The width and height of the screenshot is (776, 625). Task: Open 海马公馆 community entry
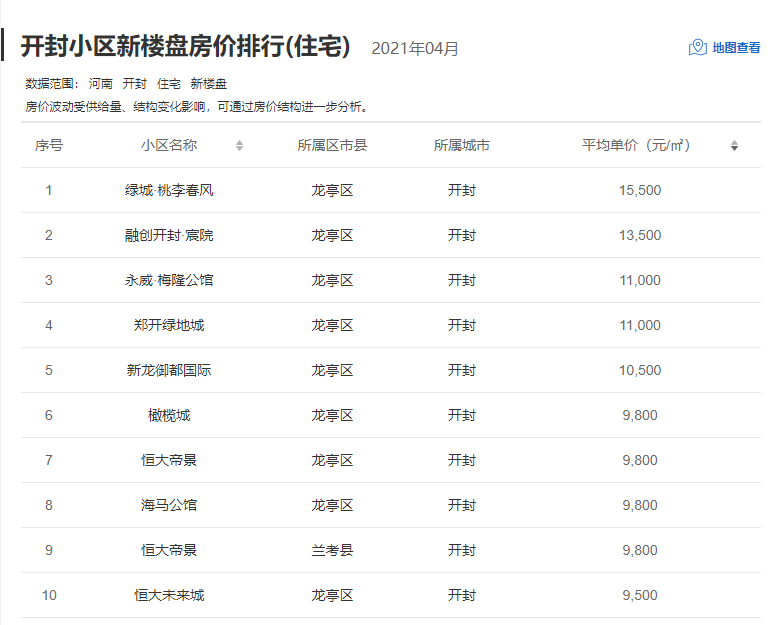coord(169,505)
